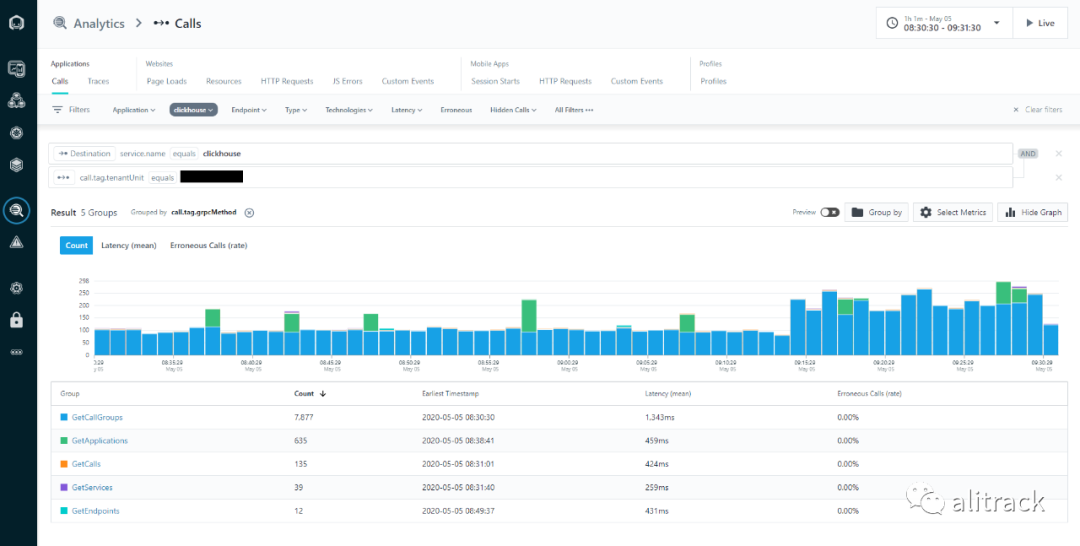Open the Latency filter dropdown
Screen dimensions: 1080x546
(406, 109)
